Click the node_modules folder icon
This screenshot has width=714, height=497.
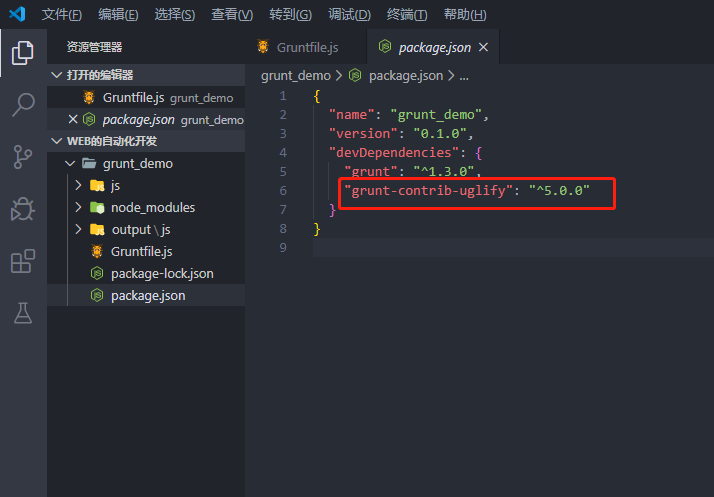[x=97, y=207]
